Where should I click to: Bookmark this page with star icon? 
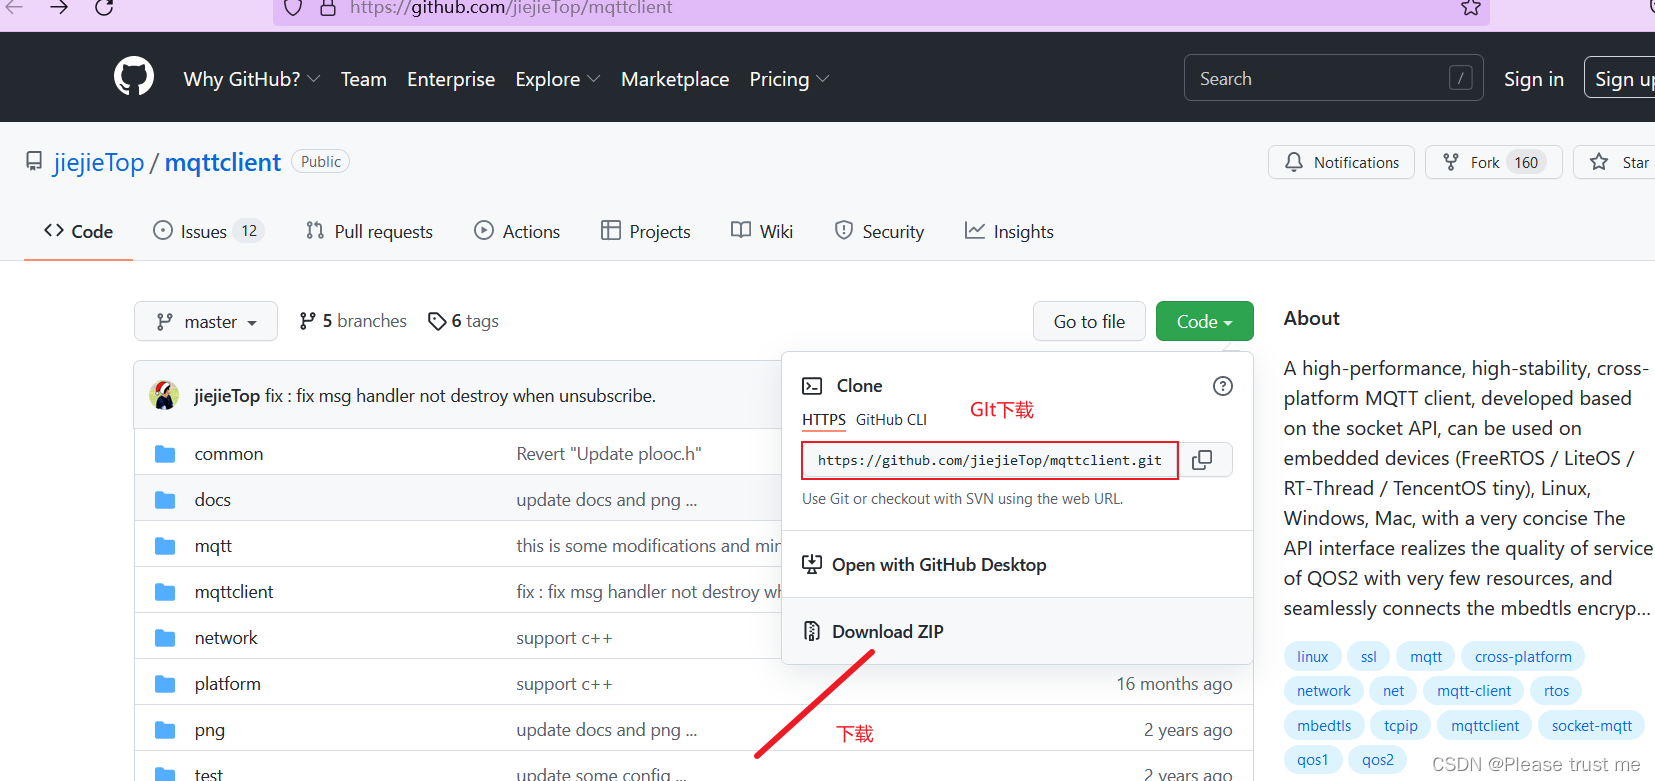point(1470,8)
